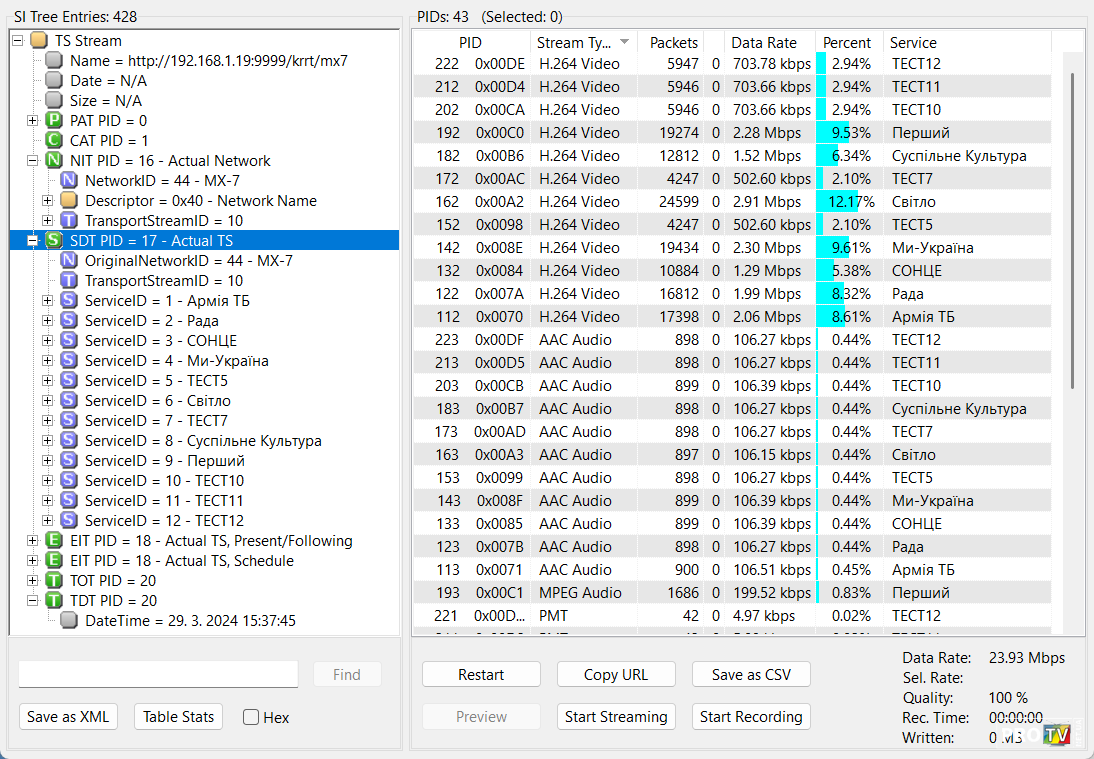
Task: Expand the PAT PID = 0 node
Action: tap(32, 121)
